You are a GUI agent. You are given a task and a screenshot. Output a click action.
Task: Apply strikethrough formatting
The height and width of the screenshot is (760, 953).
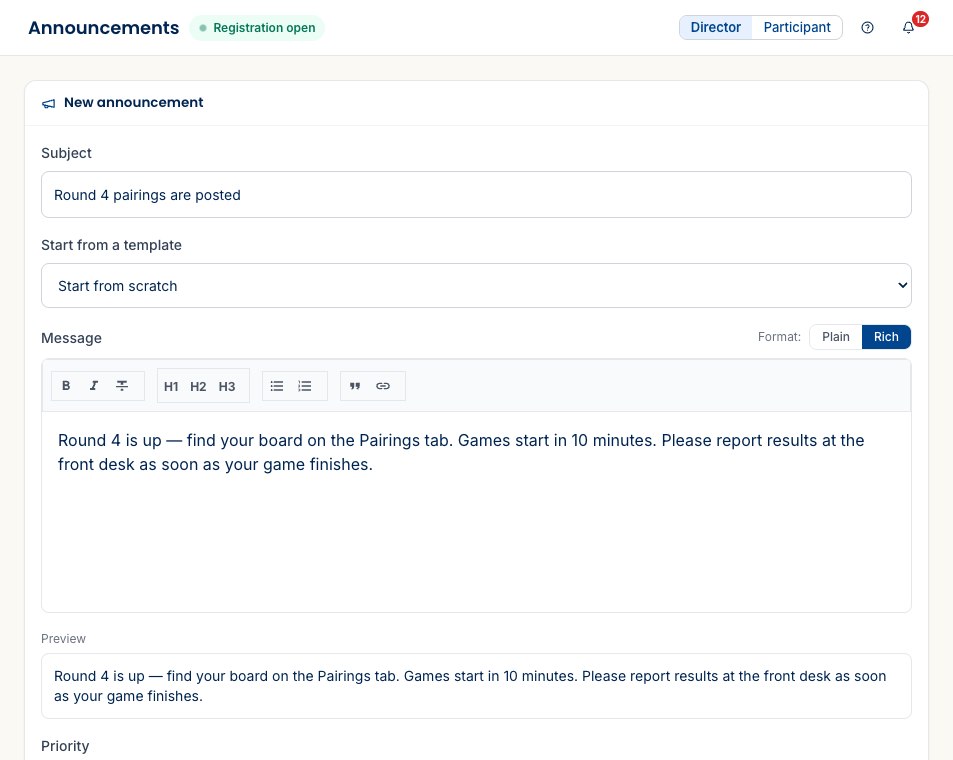[122, 386]
